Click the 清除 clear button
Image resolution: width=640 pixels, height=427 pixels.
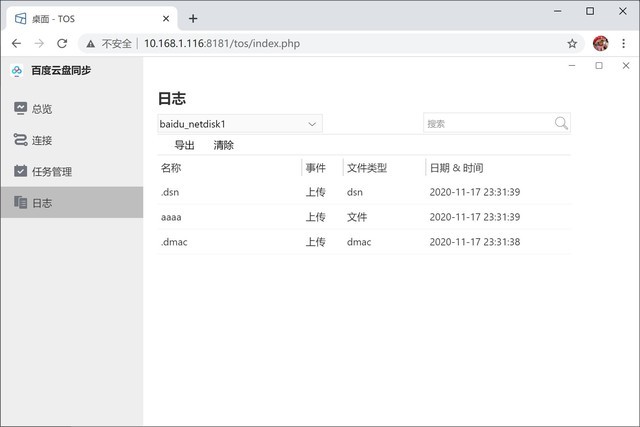coord(224,145)
